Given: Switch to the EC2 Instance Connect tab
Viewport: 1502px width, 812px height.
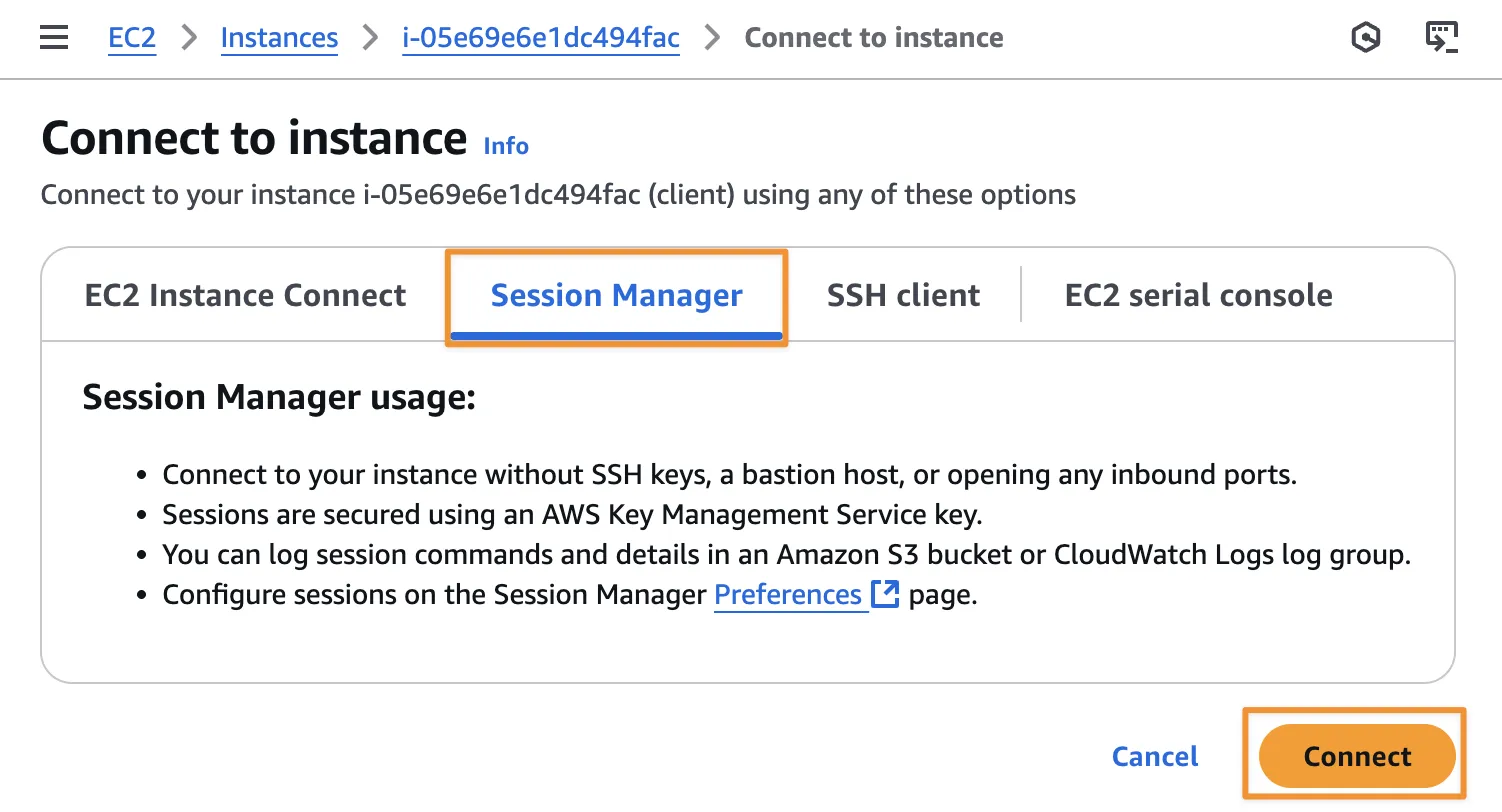Looking at the screenshot, I should (245, 296).
